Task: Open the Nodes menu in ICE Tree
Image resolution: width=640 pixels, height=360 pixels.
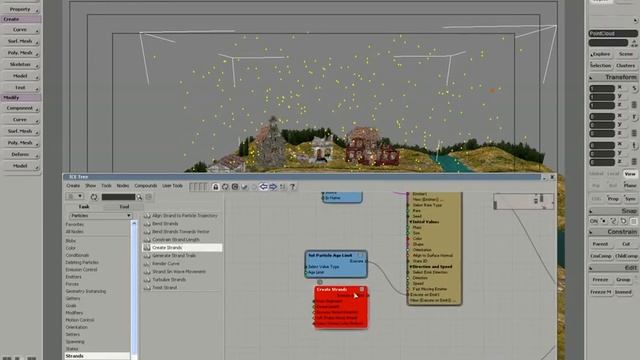Action: 123,186
